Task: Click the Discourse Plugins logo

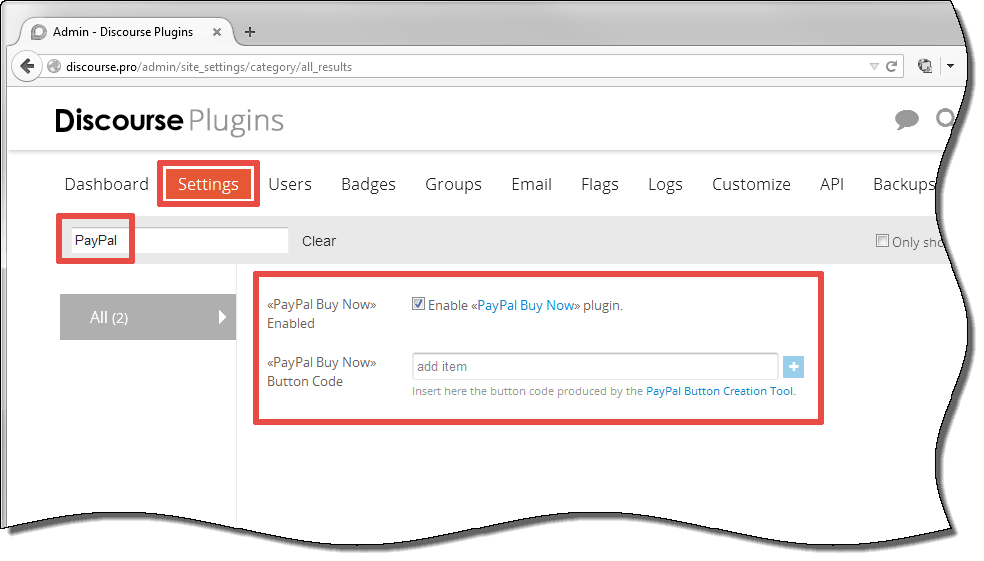Action: point(169,121)
